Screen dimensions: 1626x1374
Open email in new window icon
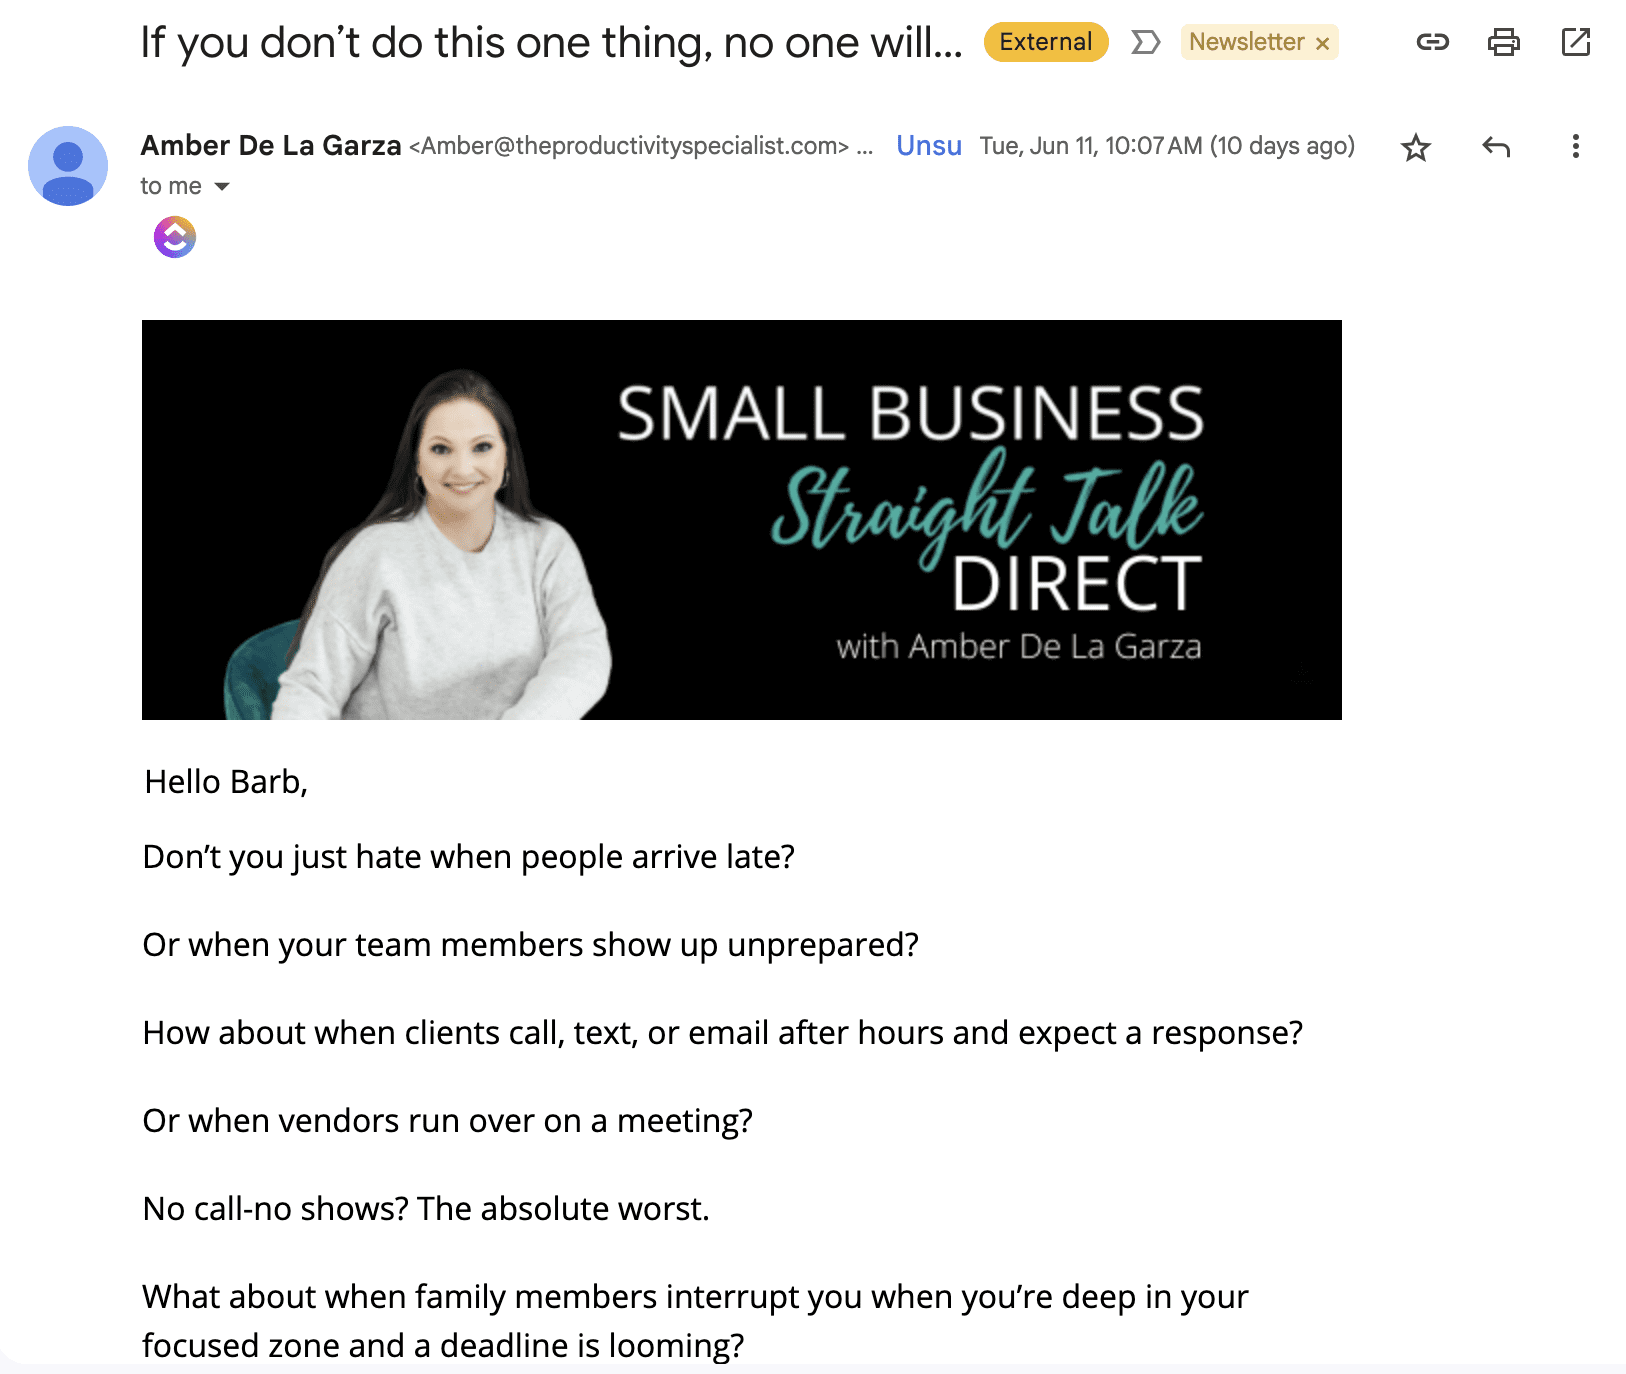(1575, 42)
